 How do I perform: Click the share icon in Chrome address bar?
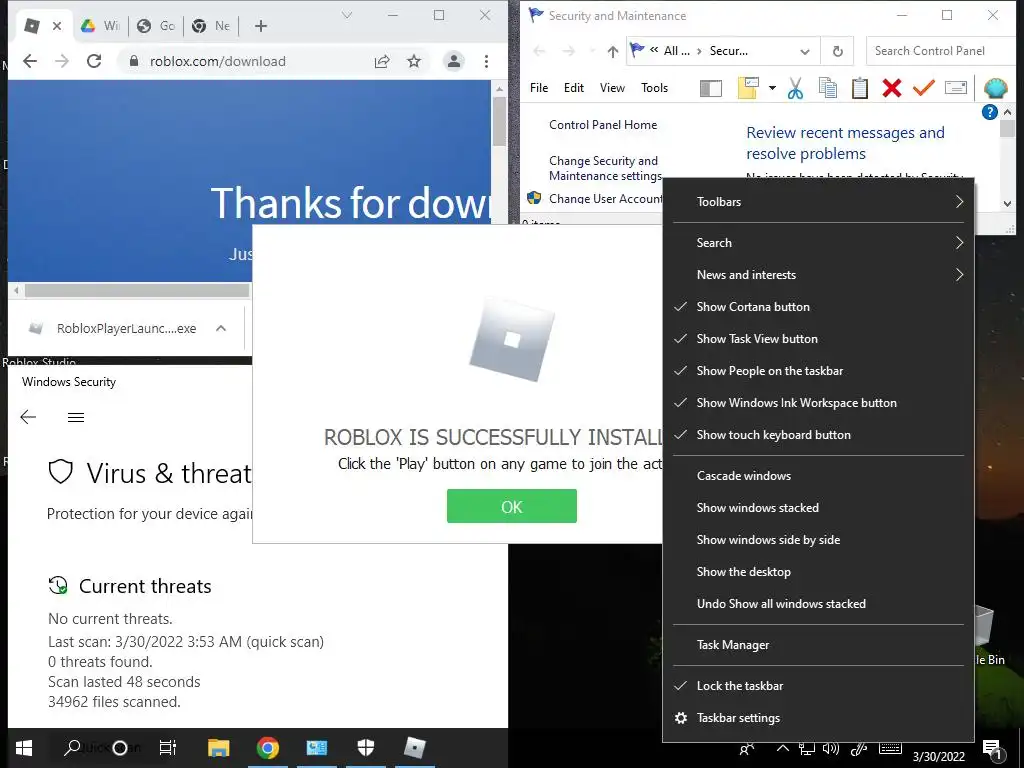coord(382,61)
